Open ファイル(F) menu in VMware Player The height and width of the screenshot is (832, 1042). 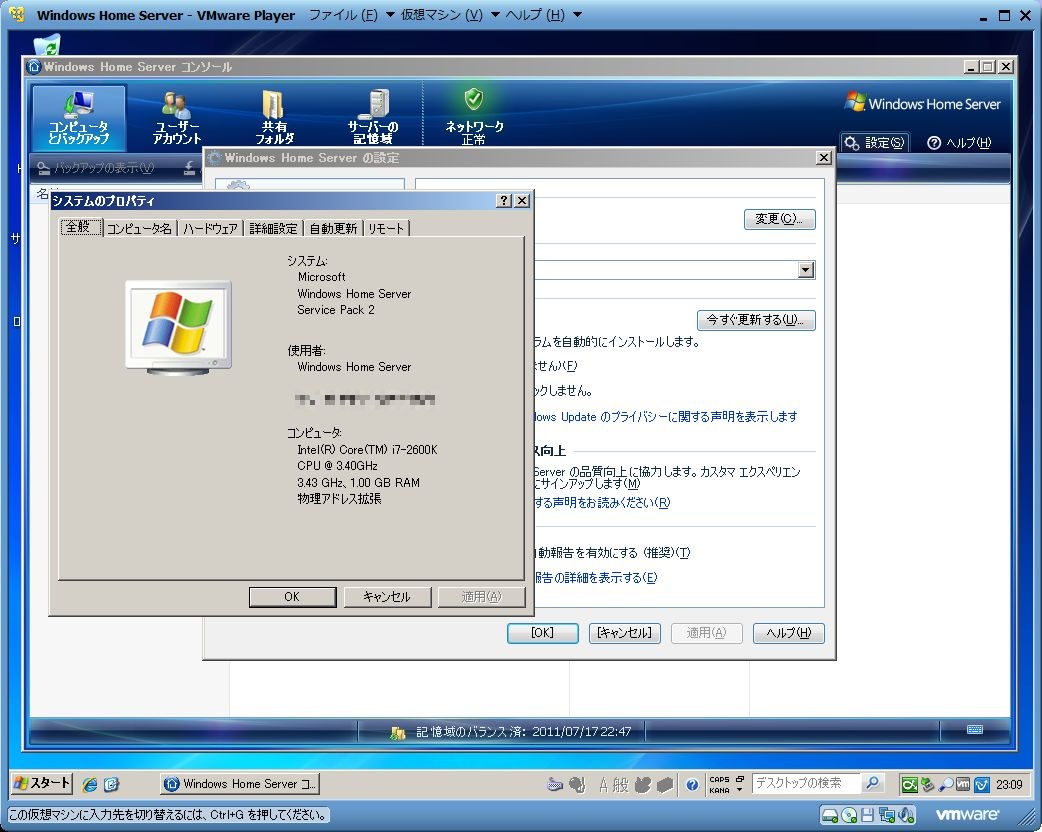click(x=344, y=15)
